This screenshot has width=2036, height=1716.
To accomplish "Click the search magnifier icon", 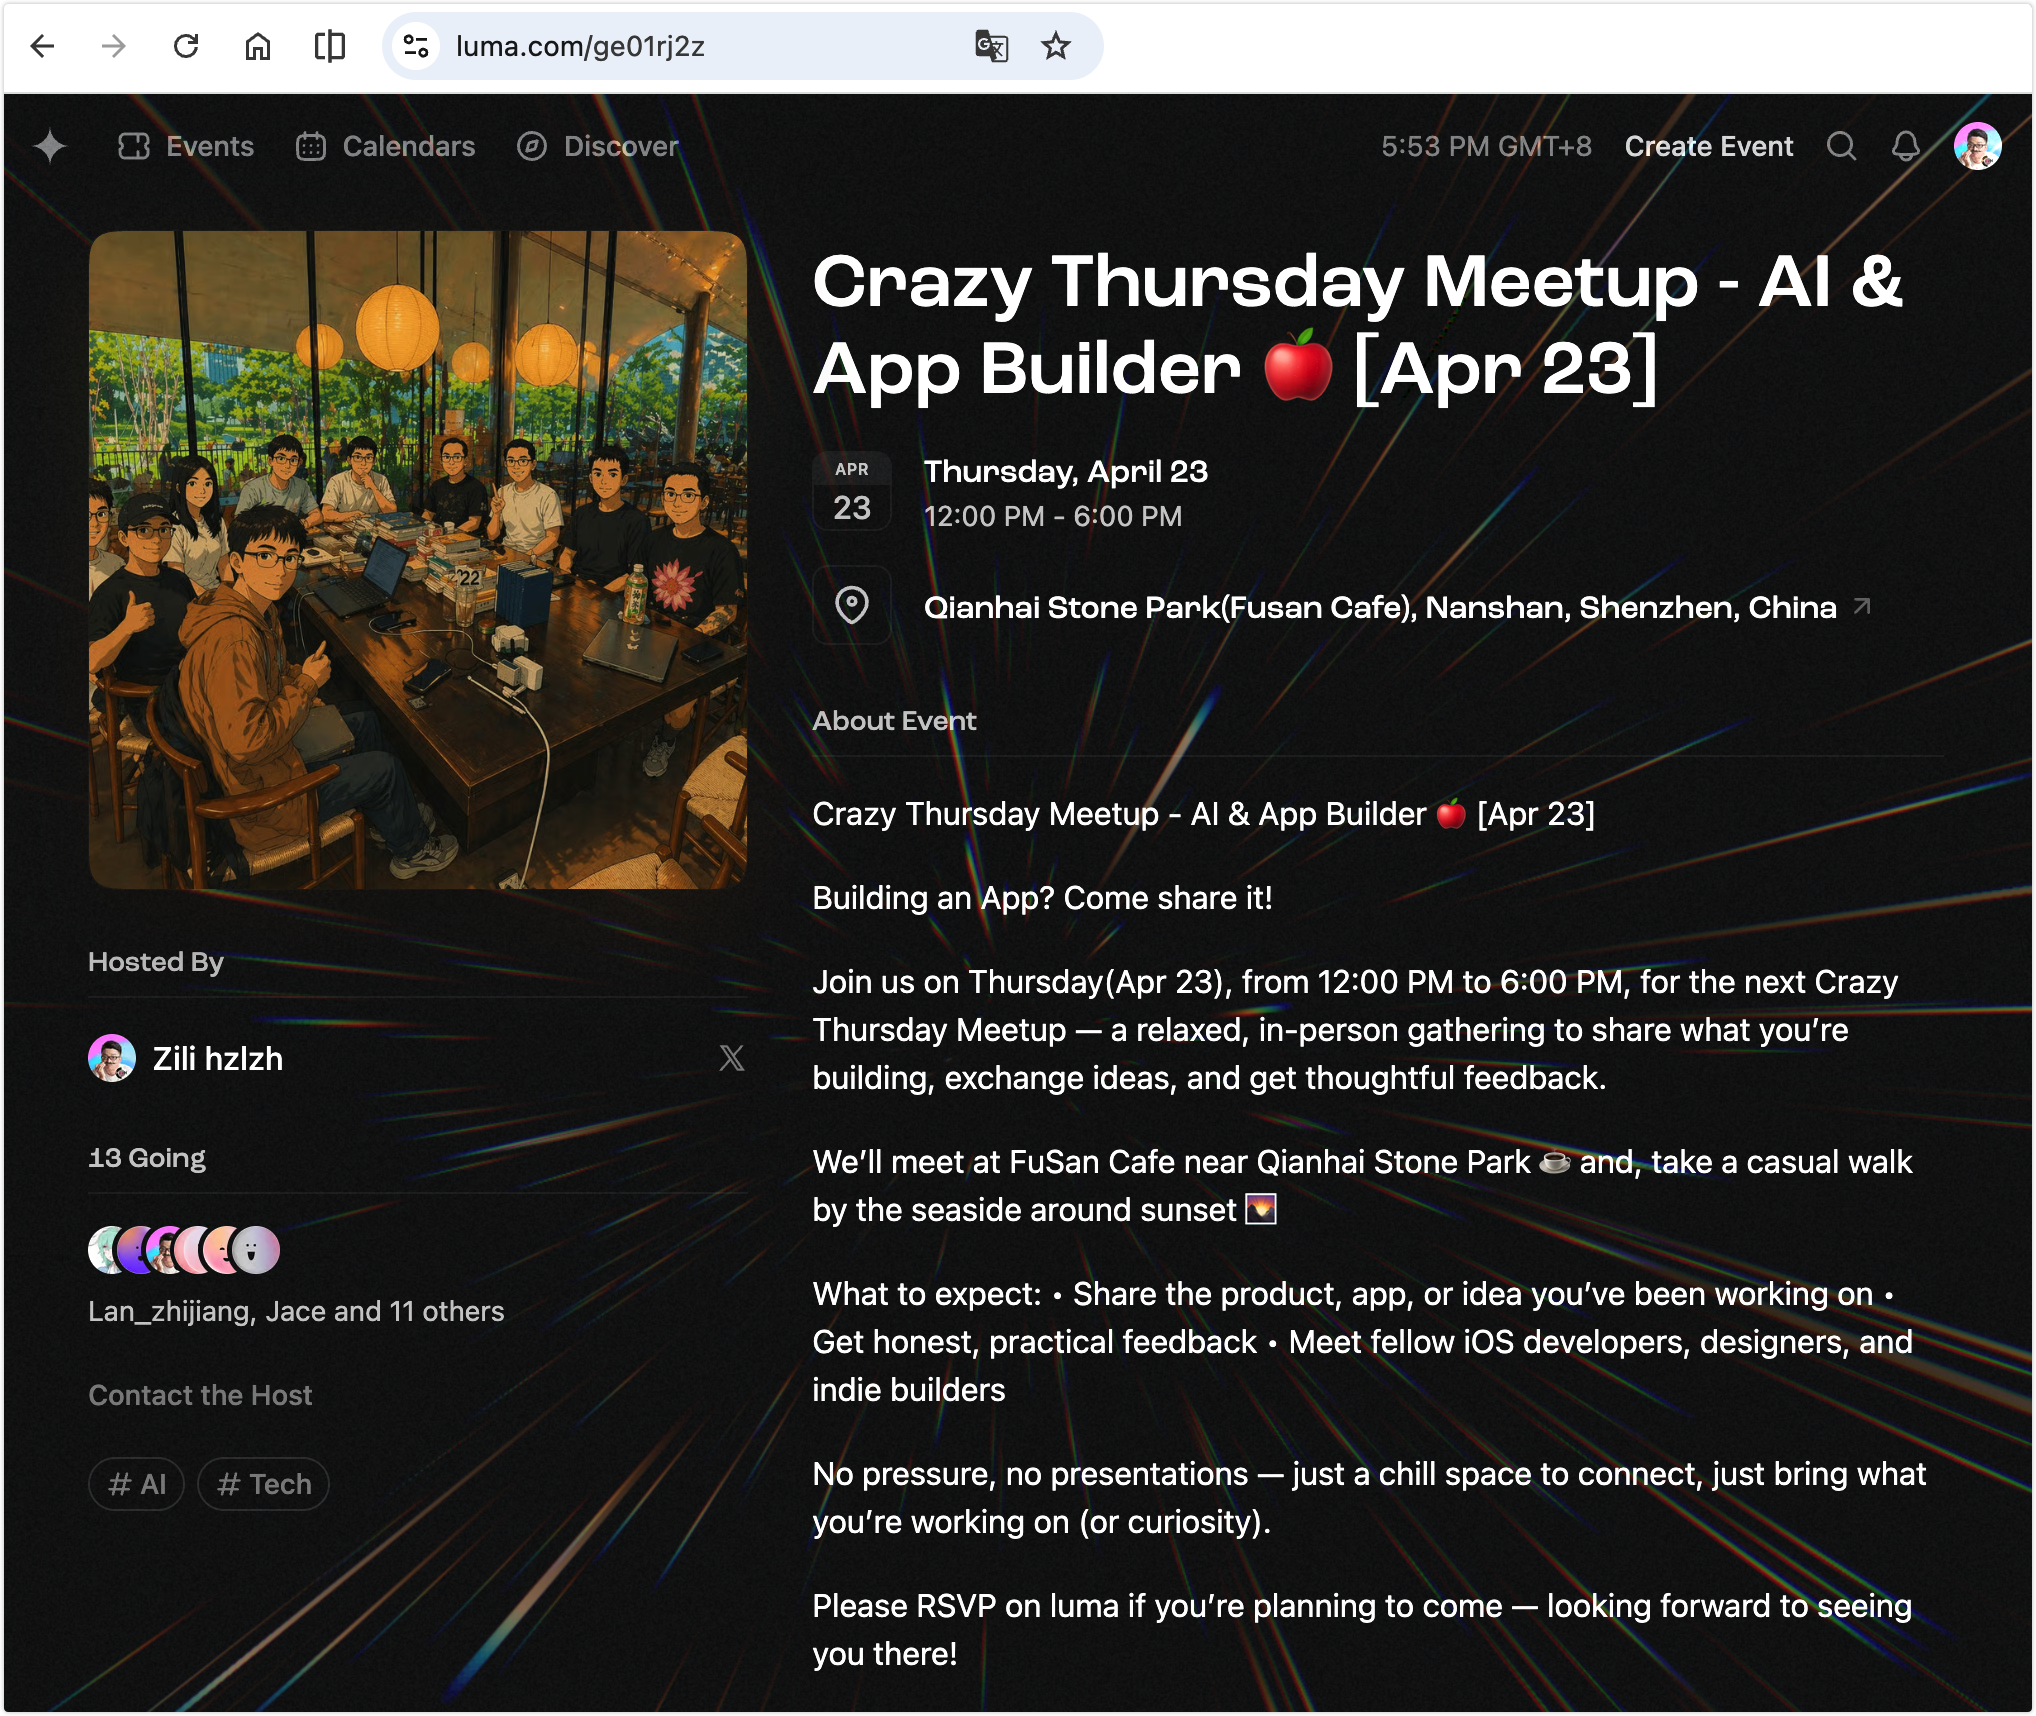I will tap(1841, 147).
